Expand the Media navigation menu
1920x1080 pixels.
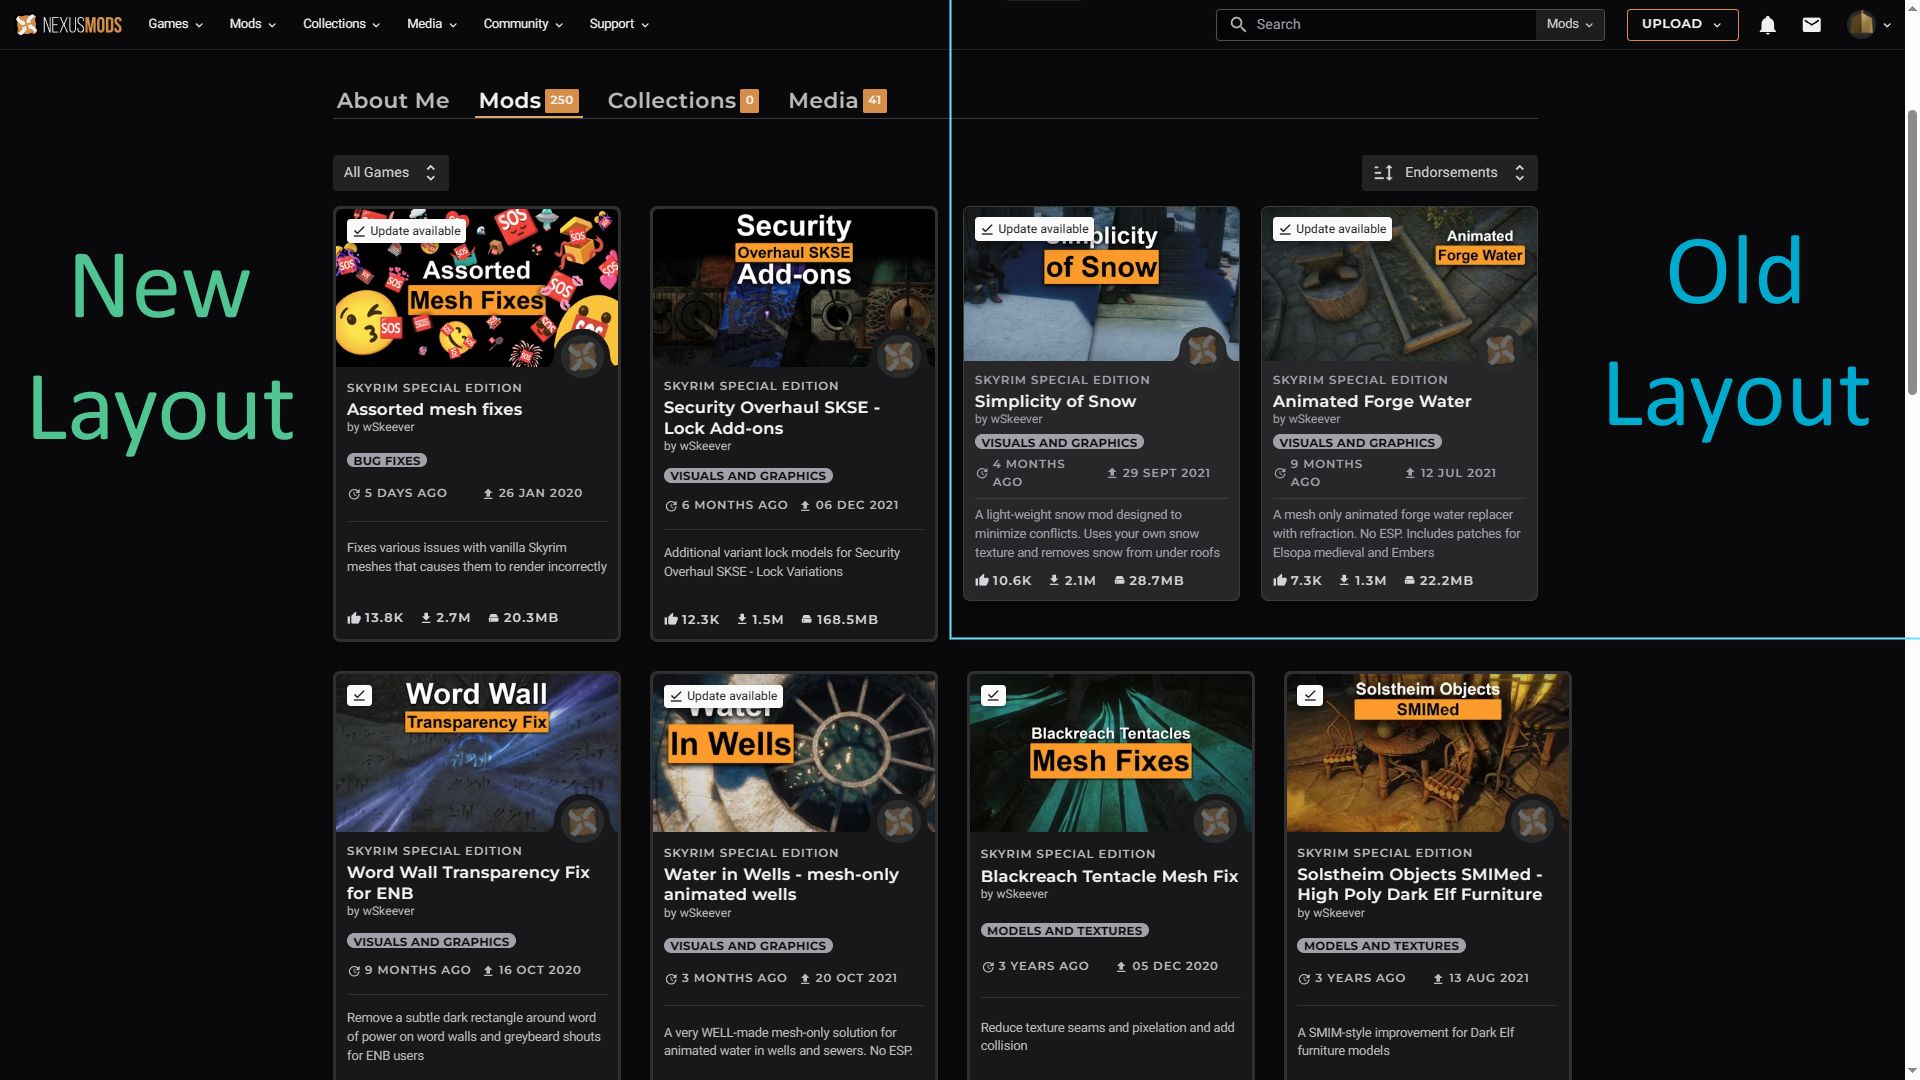[431, 24]
